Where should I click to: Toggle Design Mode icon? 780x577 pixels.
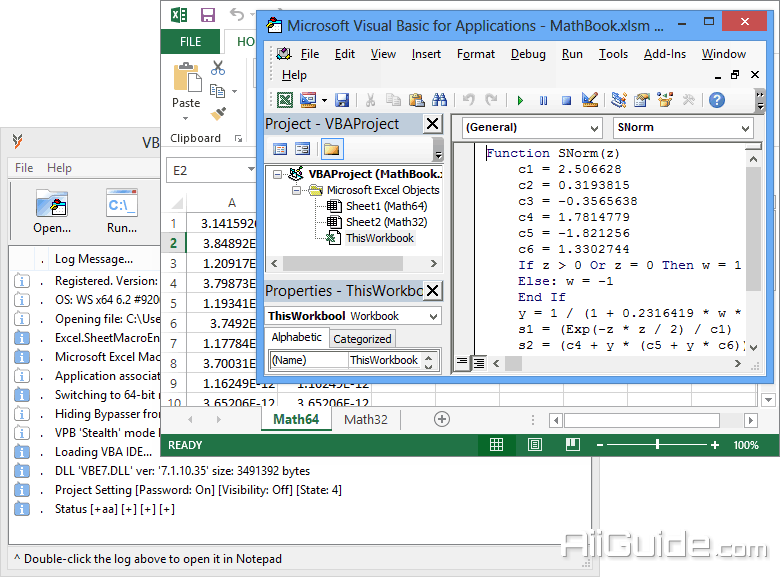click(x=589, y=100)
